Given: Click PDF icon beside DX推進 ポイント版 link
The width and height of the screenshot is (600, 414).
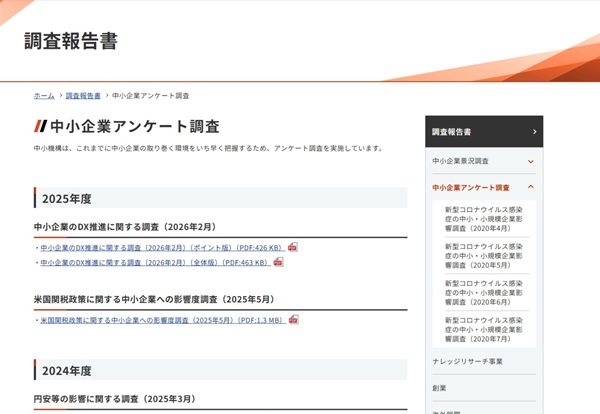Looking at the screenshot, I should (x=293, y=247).
